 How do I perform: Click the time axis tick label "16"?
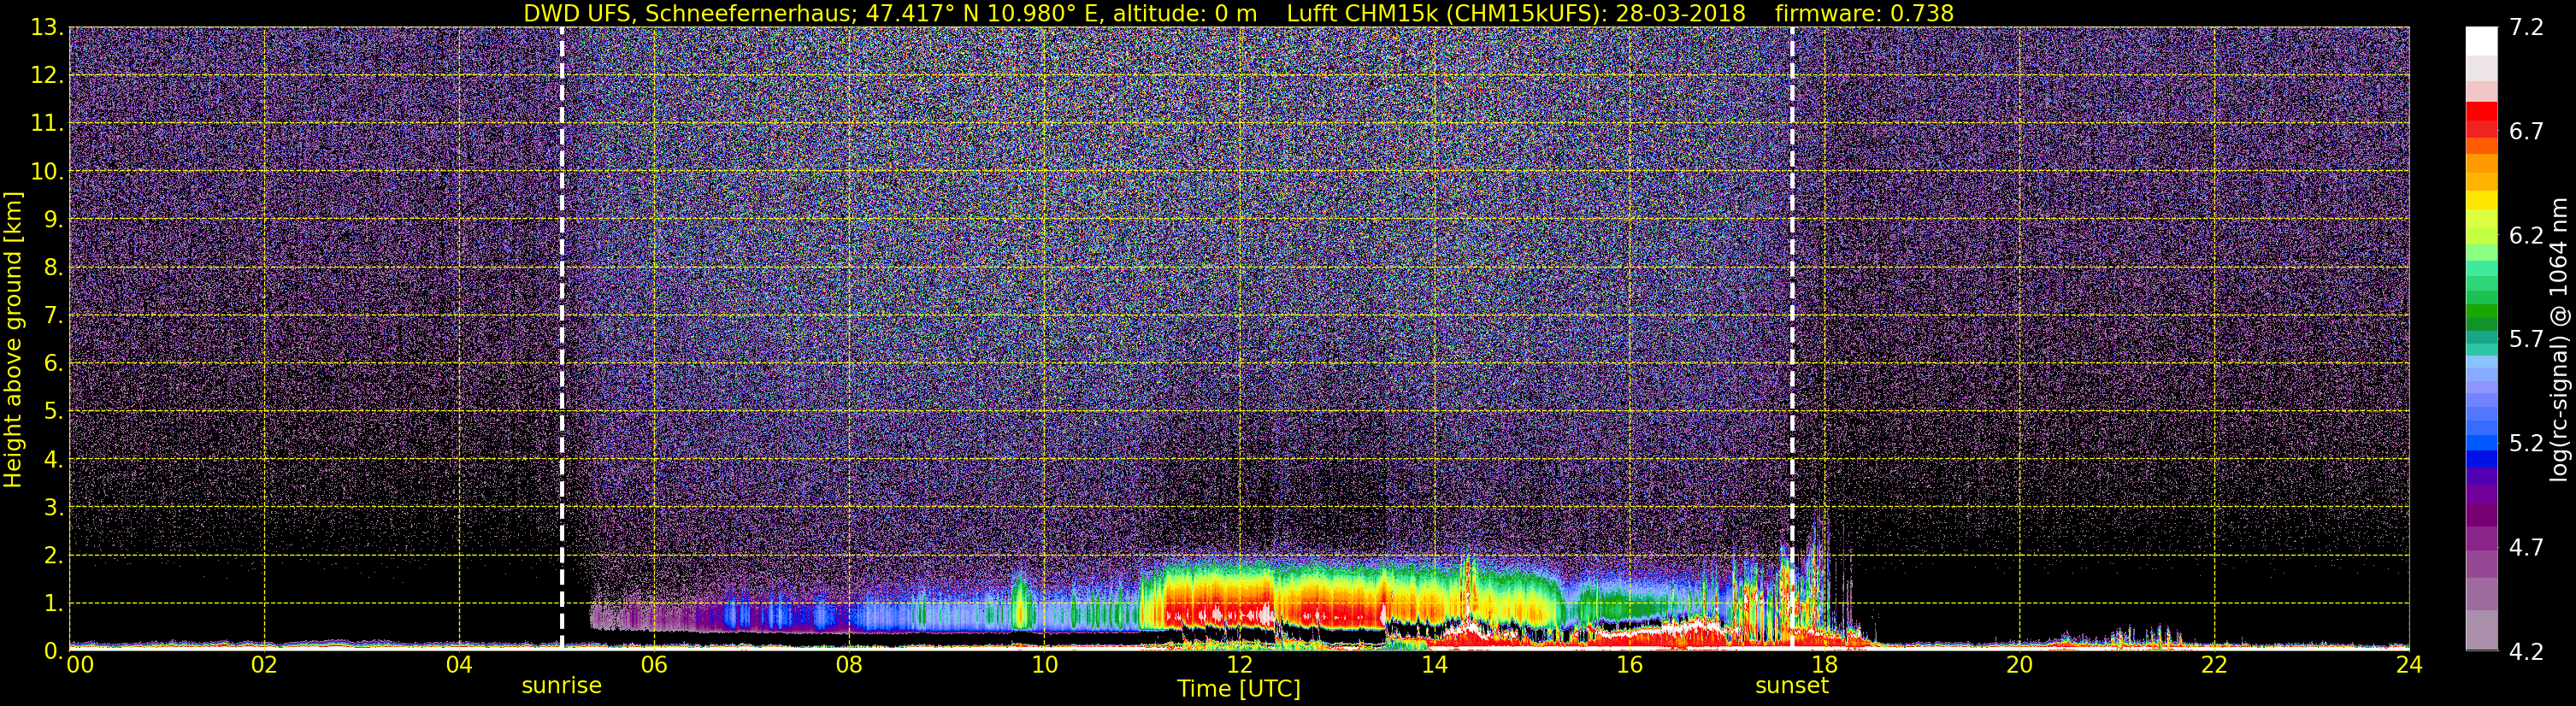pos(1629,665)
